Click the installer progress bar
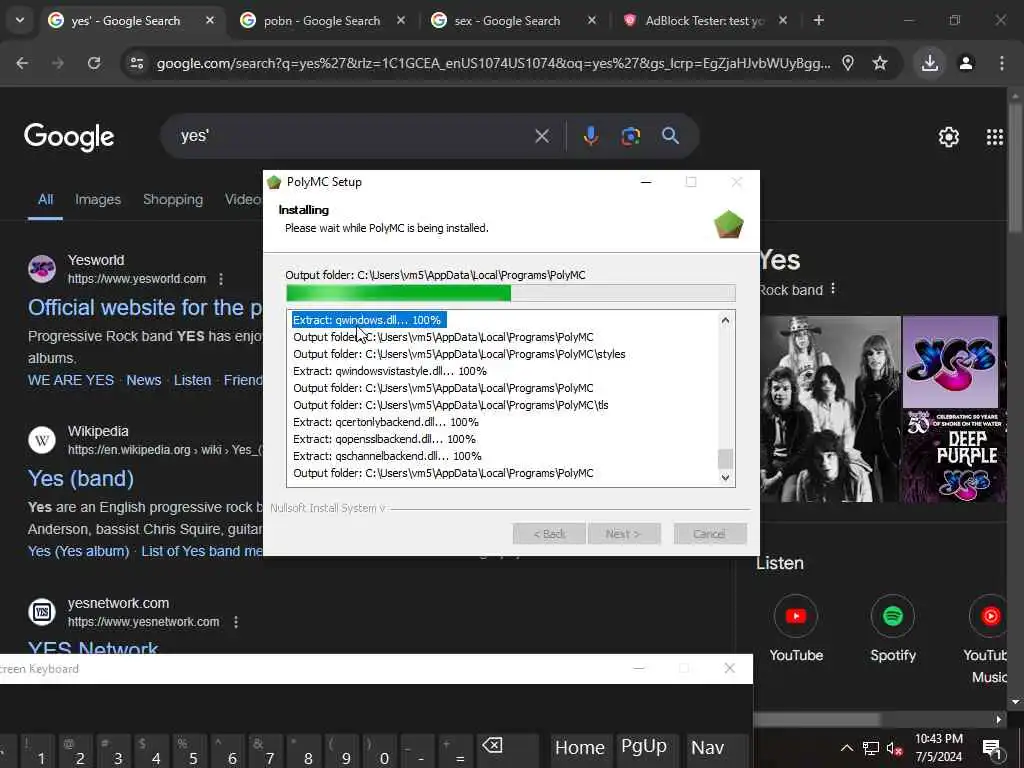Screen dimensions: 1024x768 click(x=511, y=293)
